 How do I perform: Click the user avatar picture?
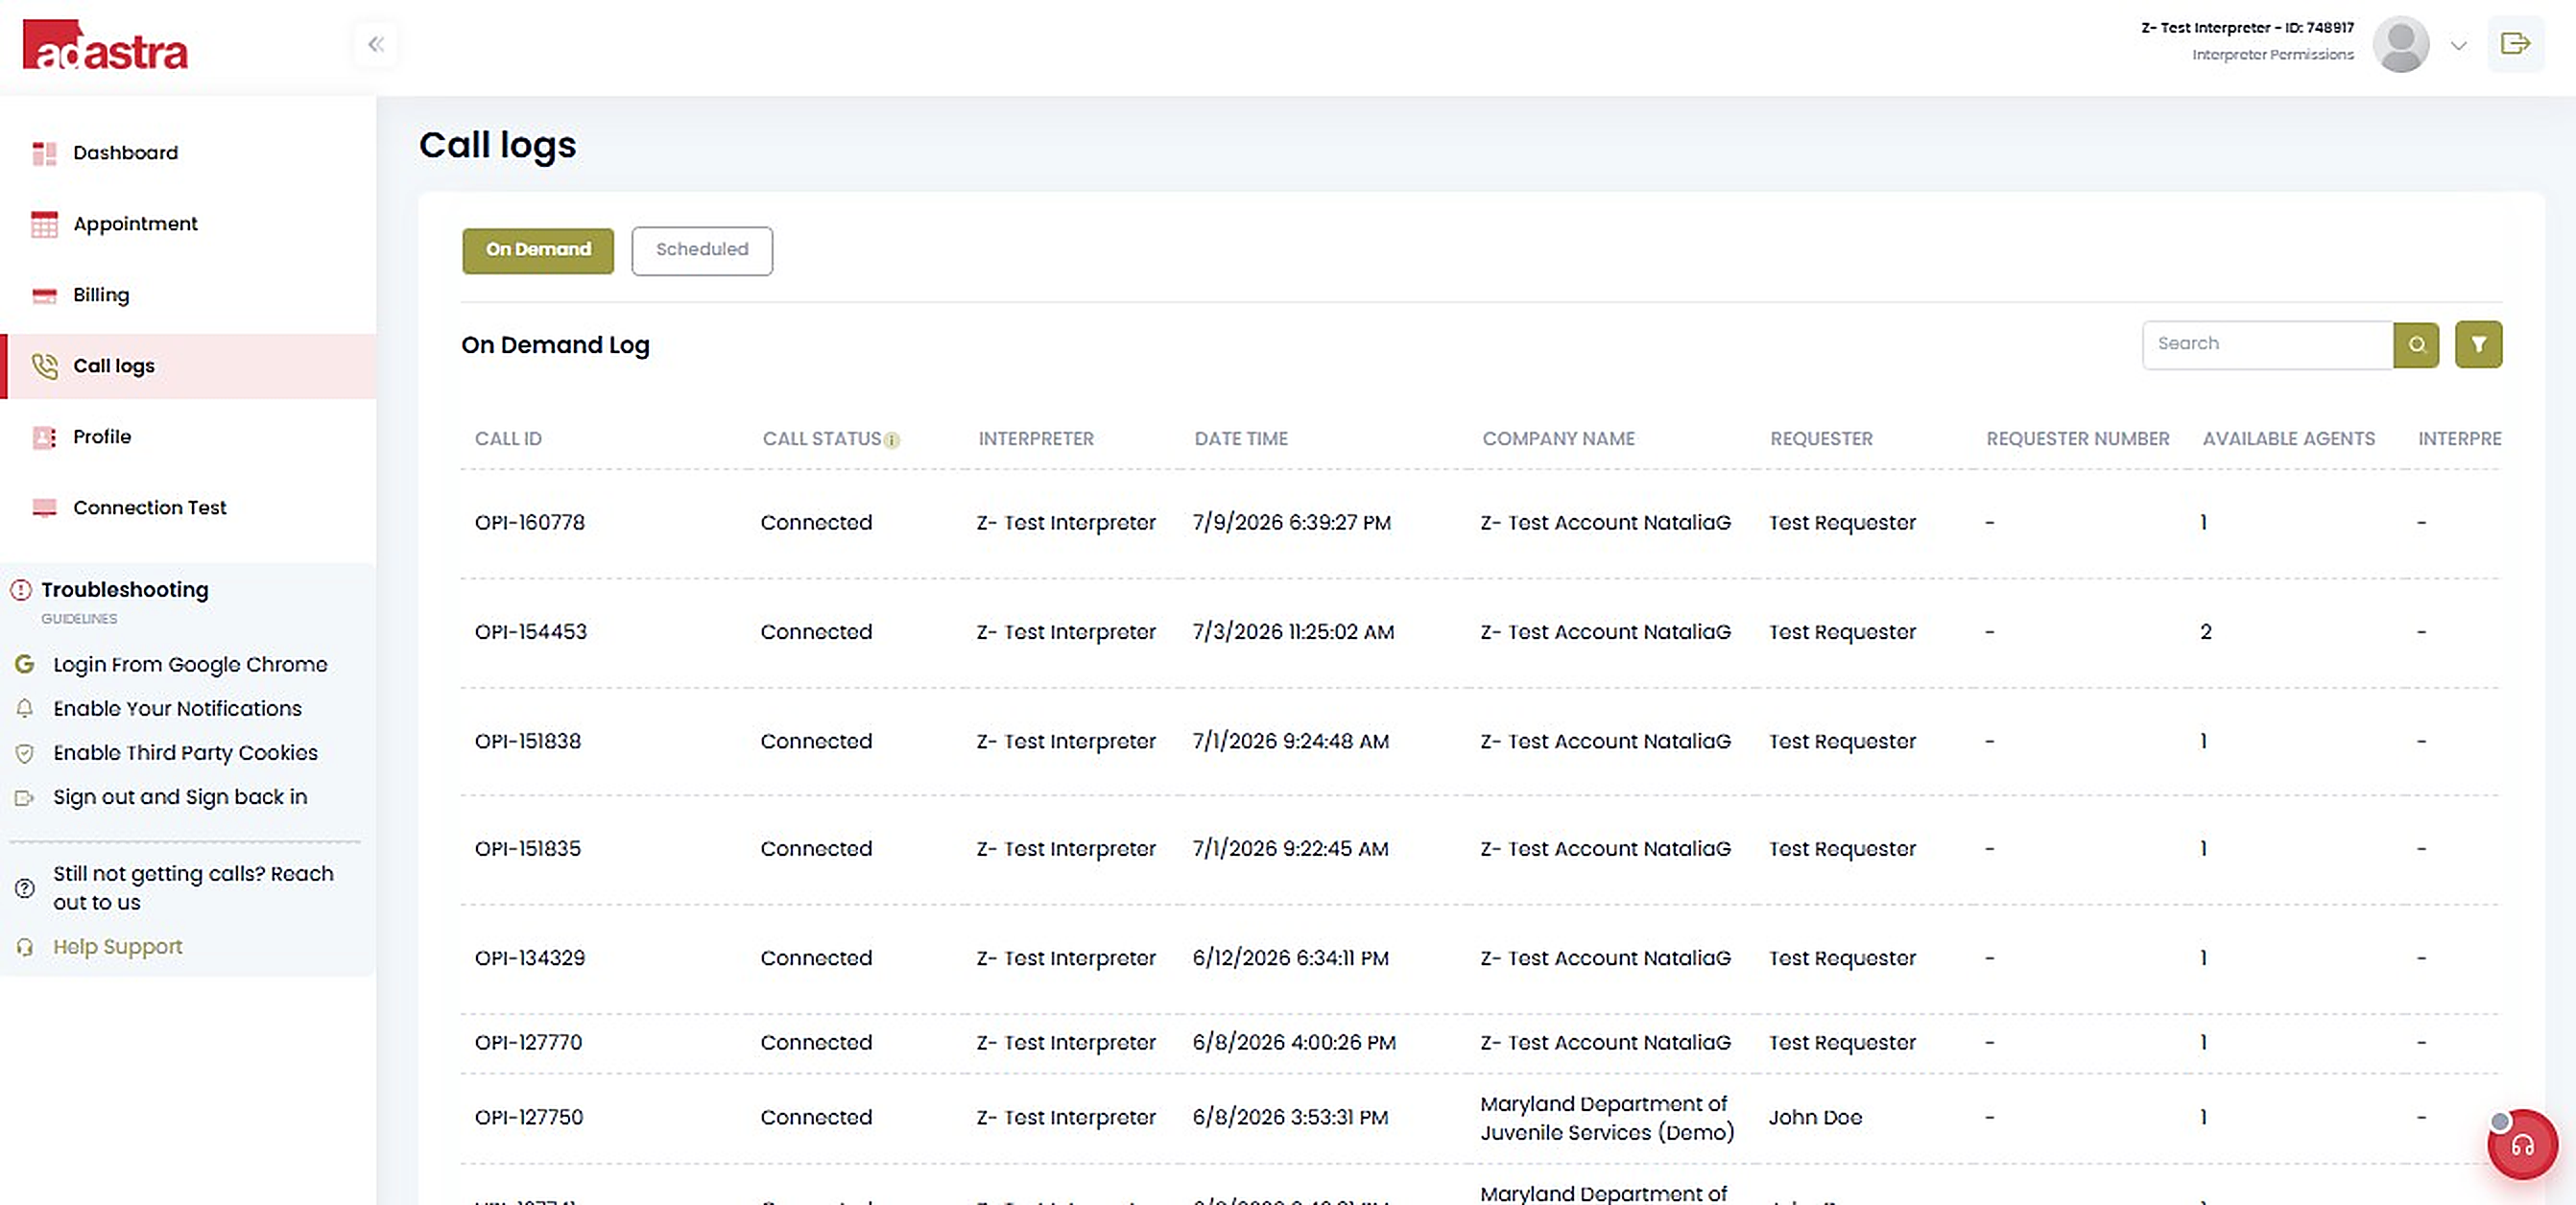point(2401,45)
